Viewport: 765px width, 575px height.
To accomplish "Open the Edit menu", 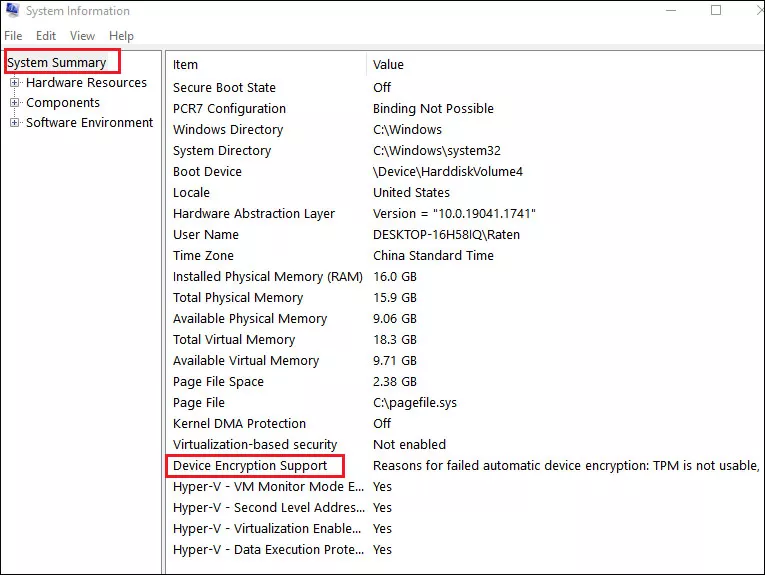I will (46, 36).
